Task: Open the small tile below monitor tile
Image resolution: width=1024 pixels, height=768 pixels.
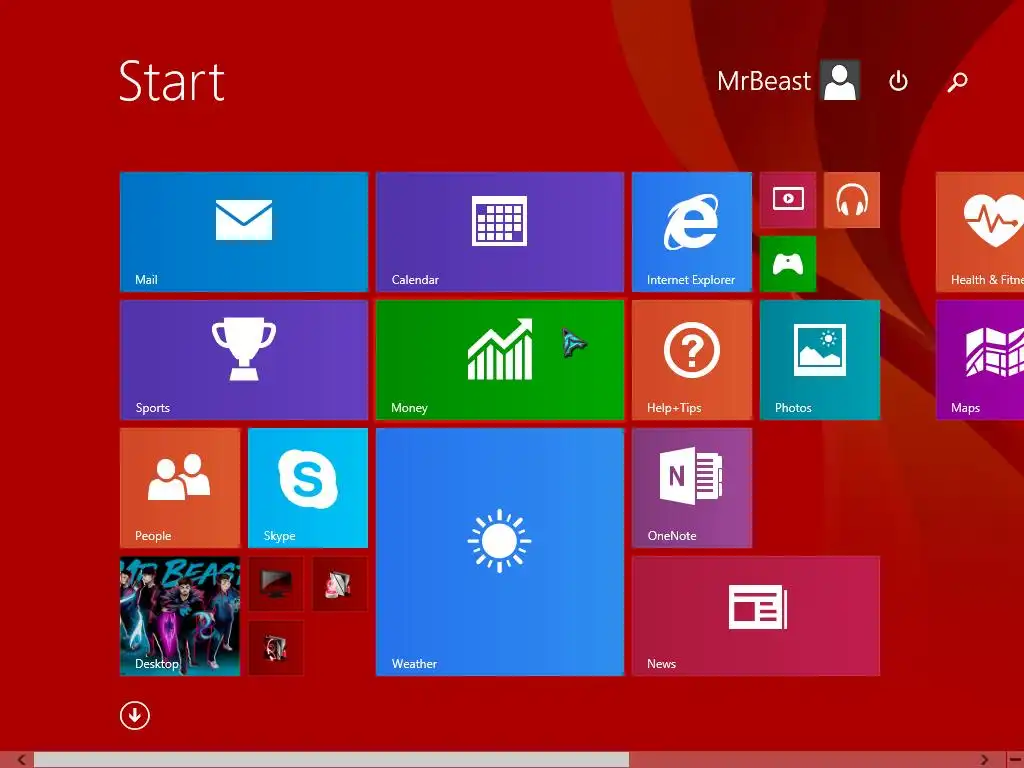Action: (x=276, y=648)
